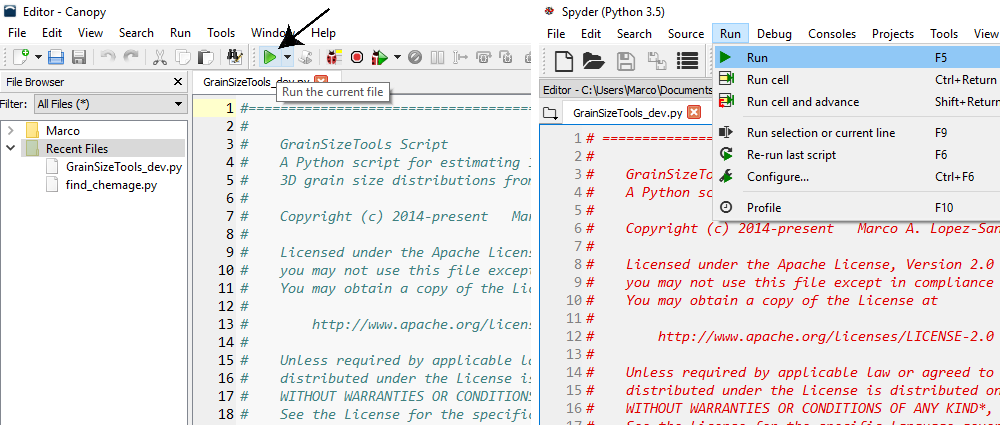The image size is (1000, 425).
Task: Open the dropdown arrow beside the debug-run icon
Action: click(x=398, y=57)
